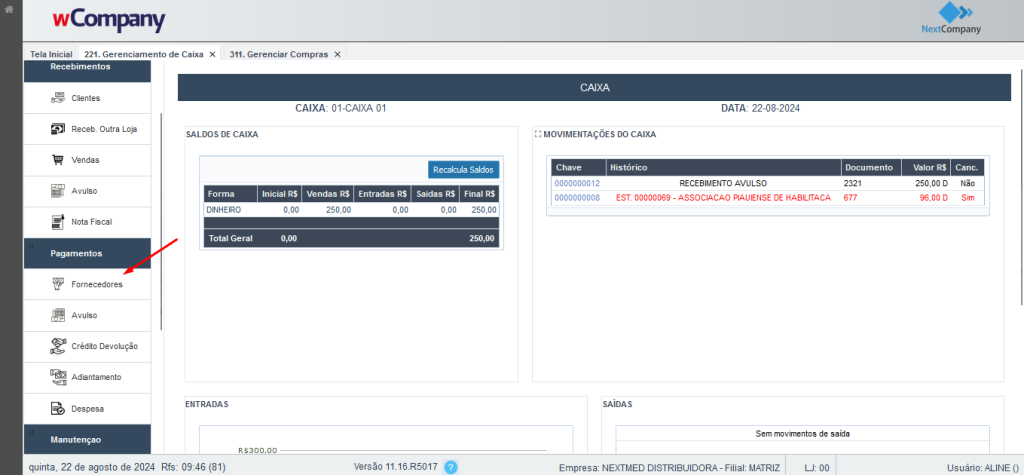Viewport: 1024px width, 475px height.
Task: Select Crédito Devolução in sidebar
Action: [x=104, y=346]
